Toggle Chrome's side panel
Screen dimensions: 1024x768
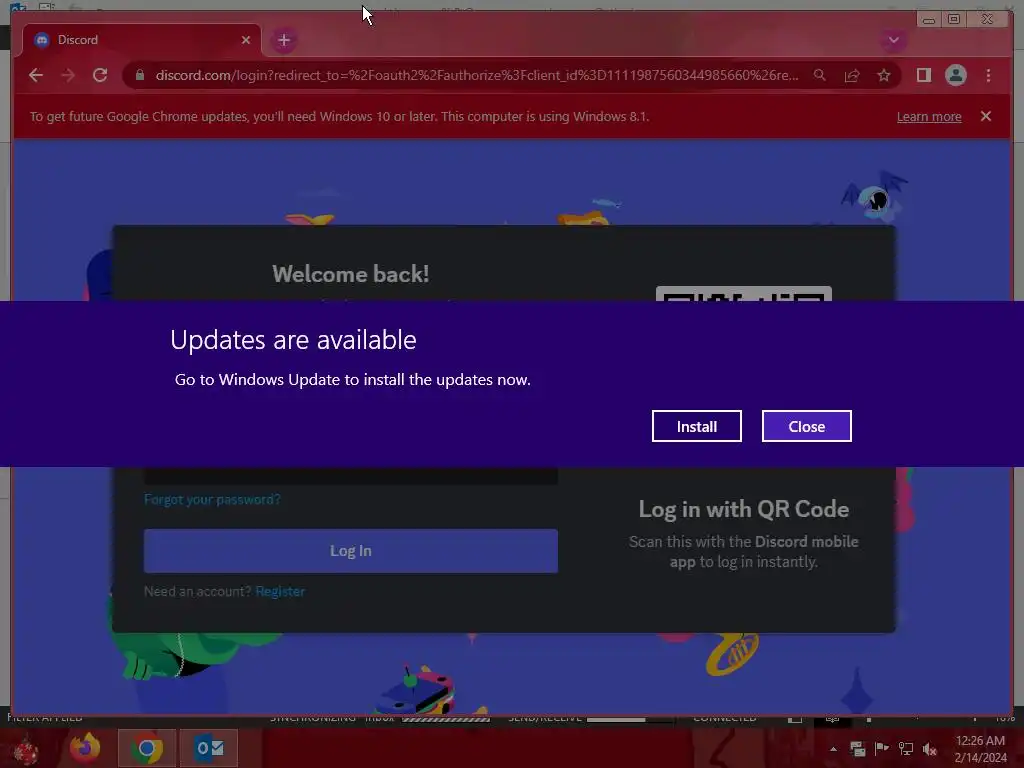pyautogui.click(x=923, y=75)
